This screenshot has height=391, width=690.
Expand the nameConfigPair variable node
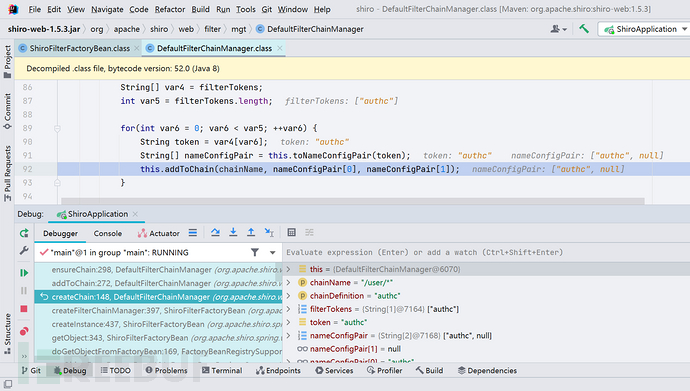click(289, 335)
